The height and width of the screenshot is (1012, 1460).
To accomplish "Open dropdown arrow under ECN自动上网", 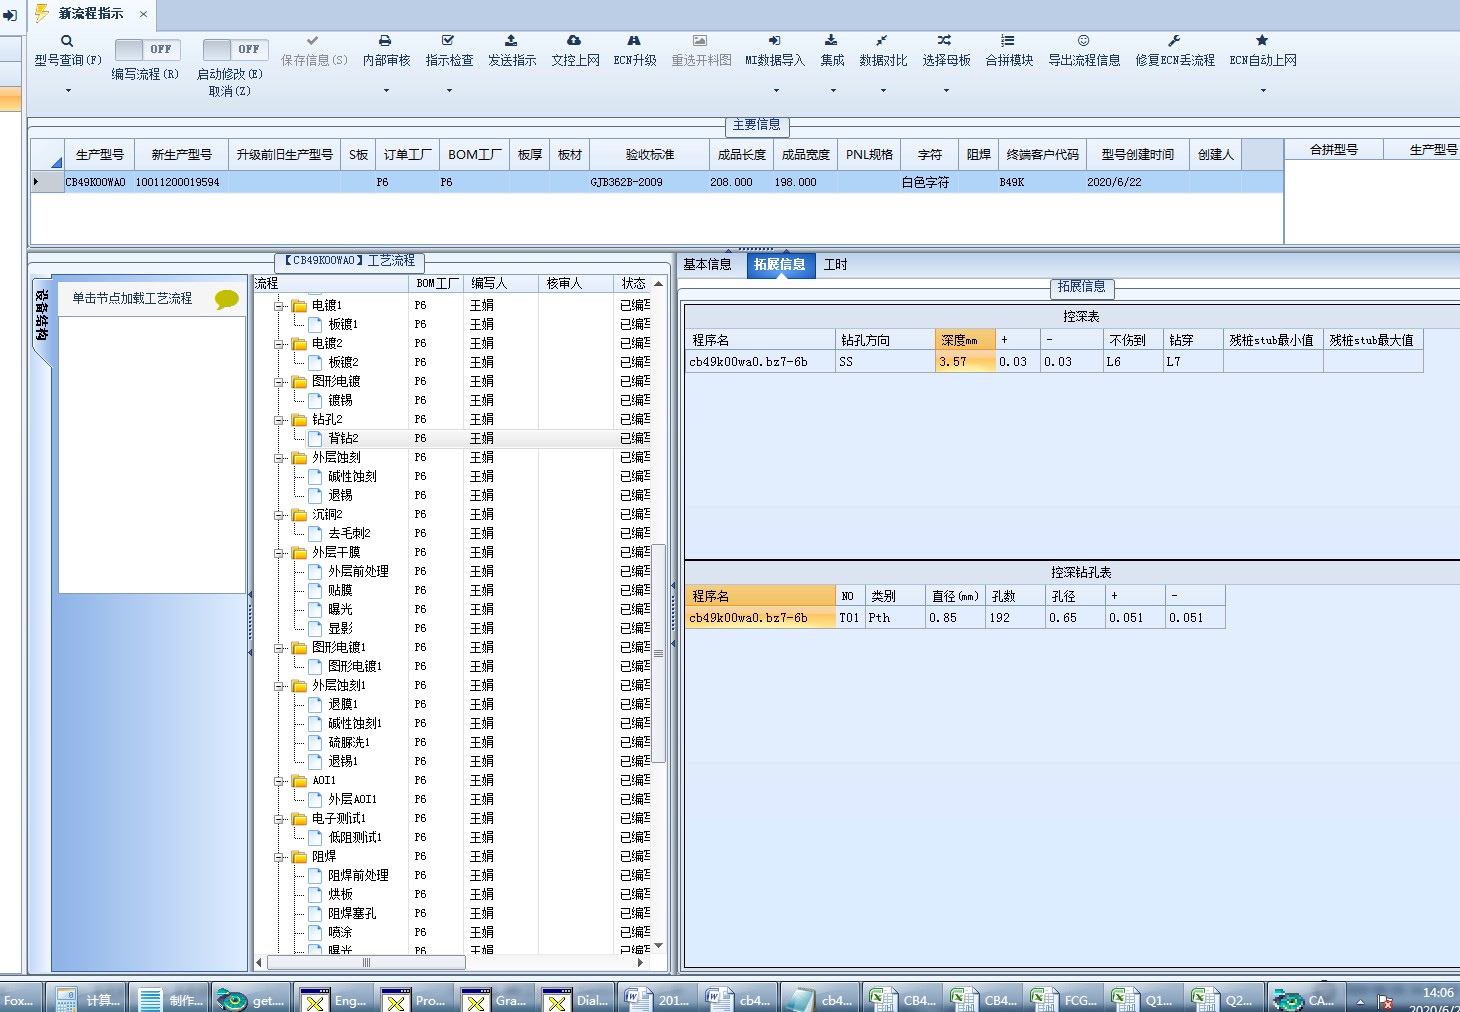I will coord(1263,91).
